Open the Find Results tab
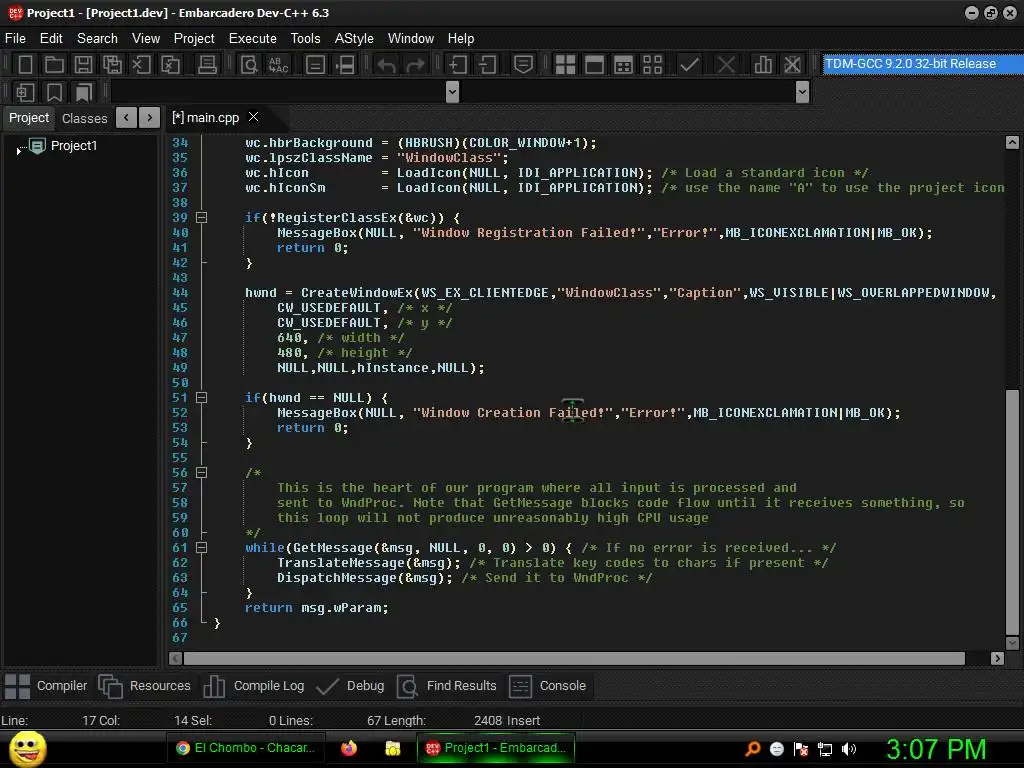Image resolution: width=1024 pixels, height=768 pixels. [447, 686]
